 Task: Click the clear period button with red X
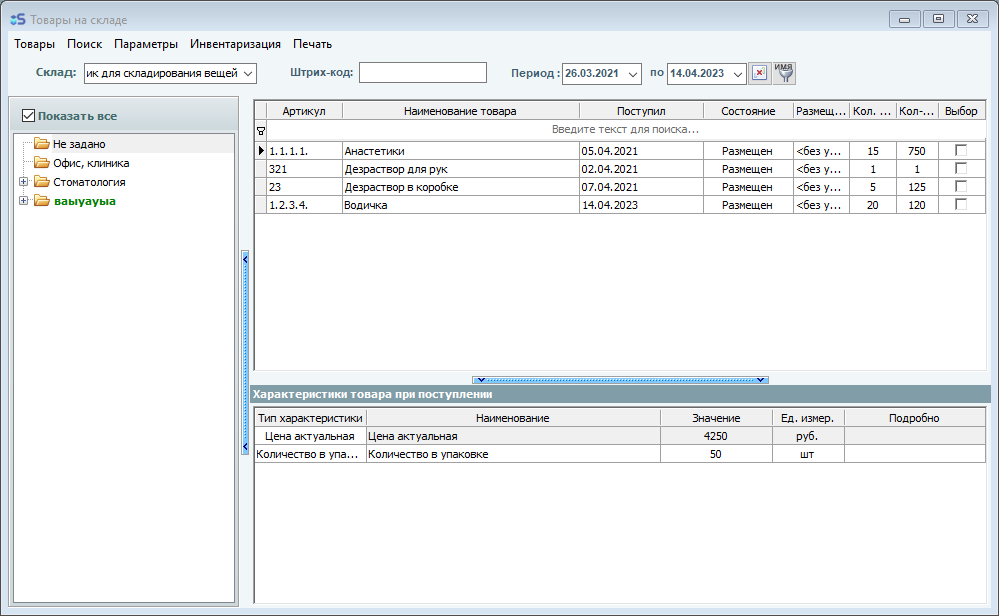pos(759,73)
